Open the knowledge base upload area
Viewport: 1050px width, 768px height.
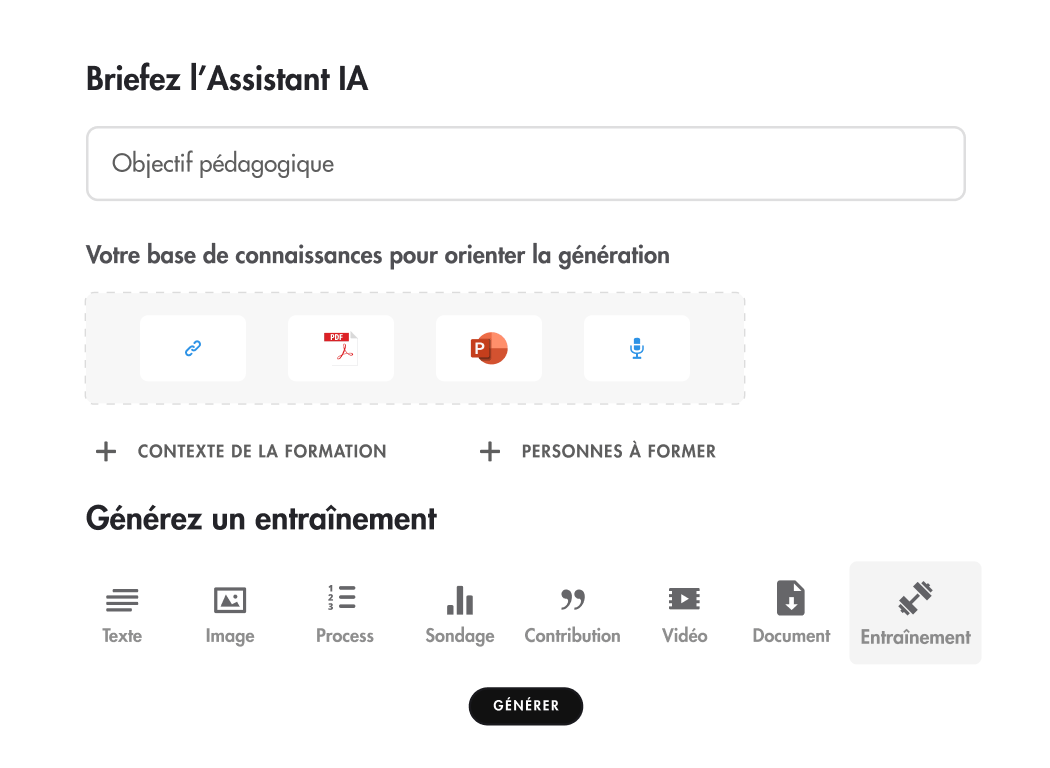pos(414,348)
